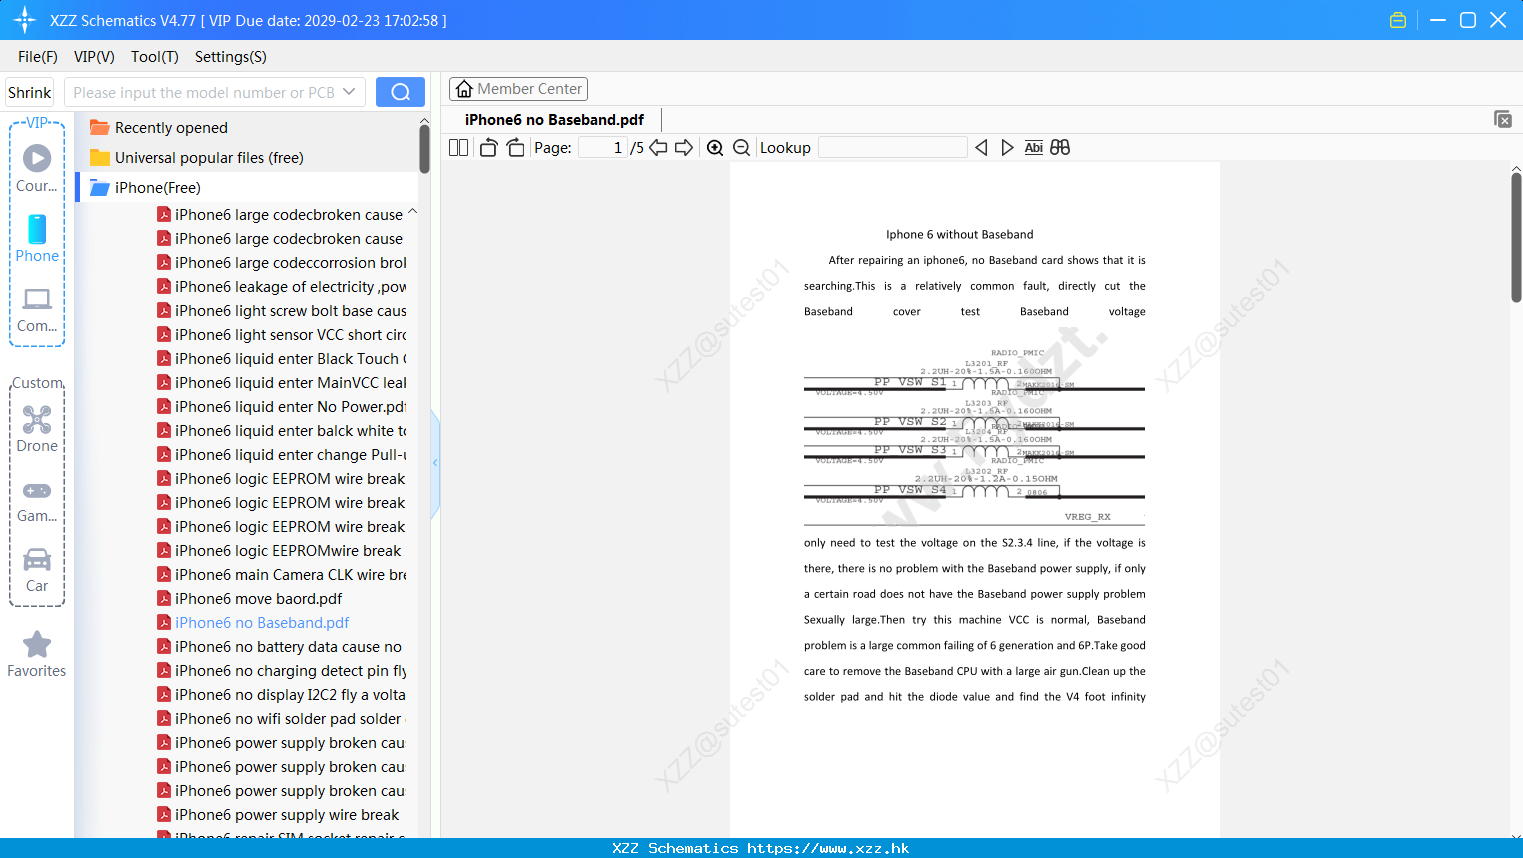Open iPhone6 logic EEPROMwire break file
Image resolution: width=1523 pixels, height=858 pixels.
coord(279,551)
